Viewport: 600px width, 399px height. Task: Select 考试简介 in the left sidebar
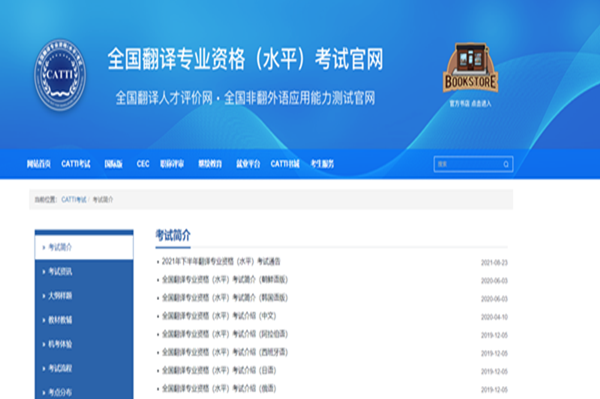pyautogui.click(x=84, y=247)
